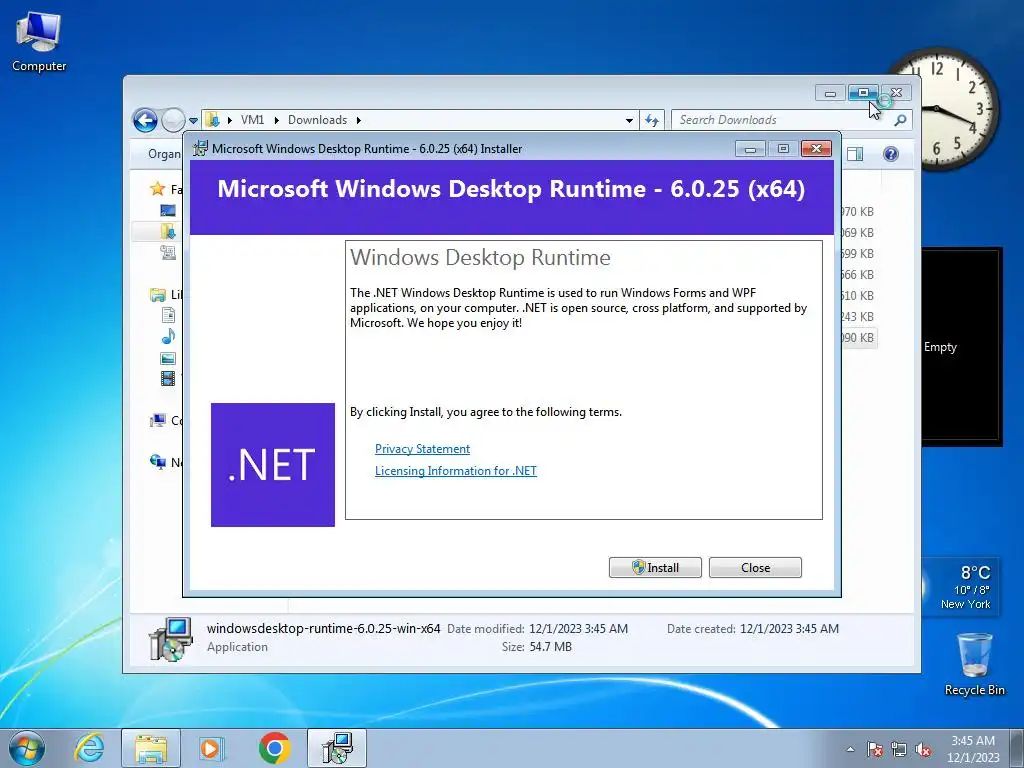Open the Computer desktop icon
1024x768 pixels.
point(39,42)
